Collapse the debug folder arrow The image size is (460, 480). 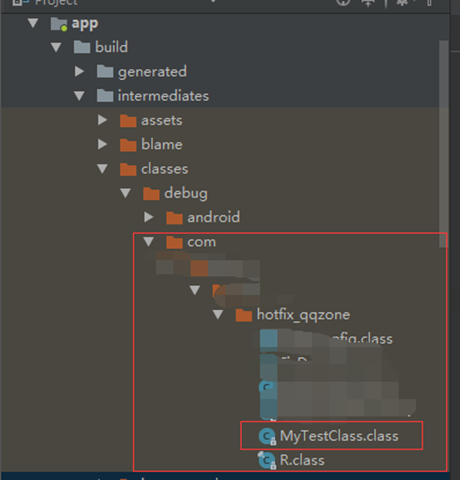(125, 193)
